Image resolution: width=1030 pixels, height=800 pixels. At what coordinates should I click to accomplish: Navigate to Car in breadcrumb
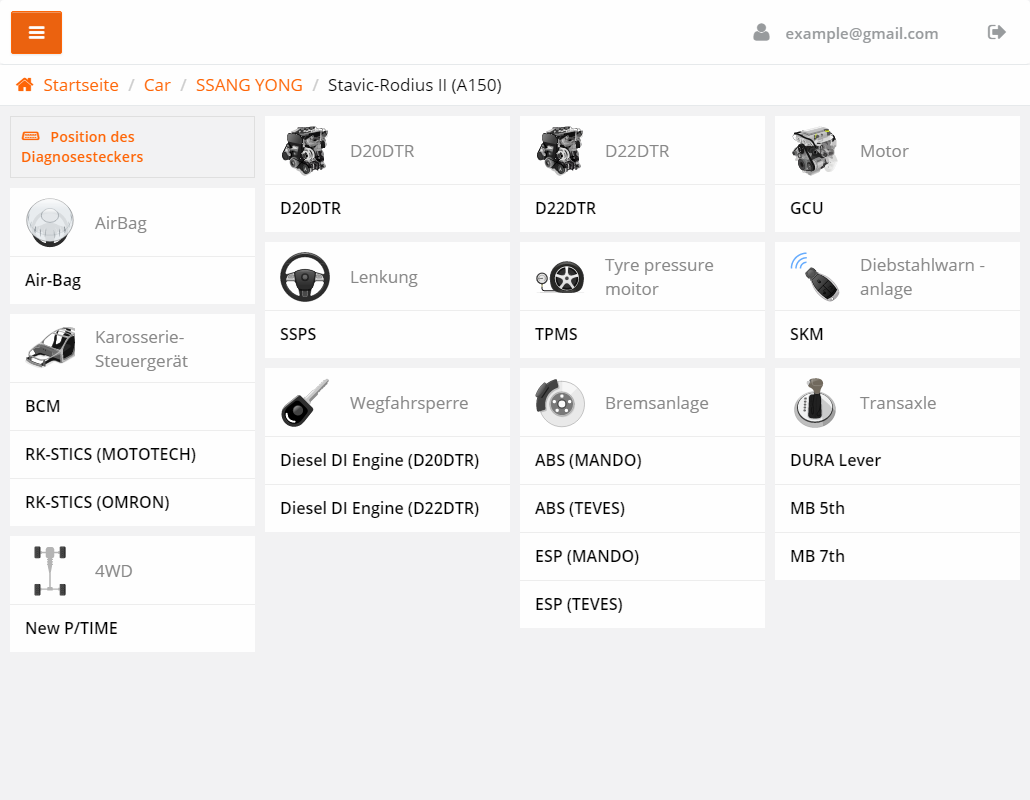point(157,86)
